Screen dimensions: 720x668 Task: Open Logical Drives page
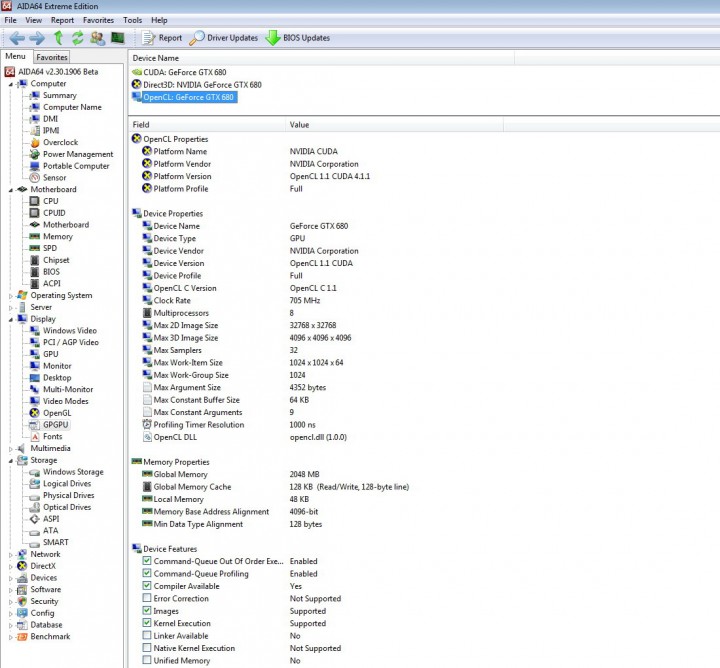click(x=67, y=484)
